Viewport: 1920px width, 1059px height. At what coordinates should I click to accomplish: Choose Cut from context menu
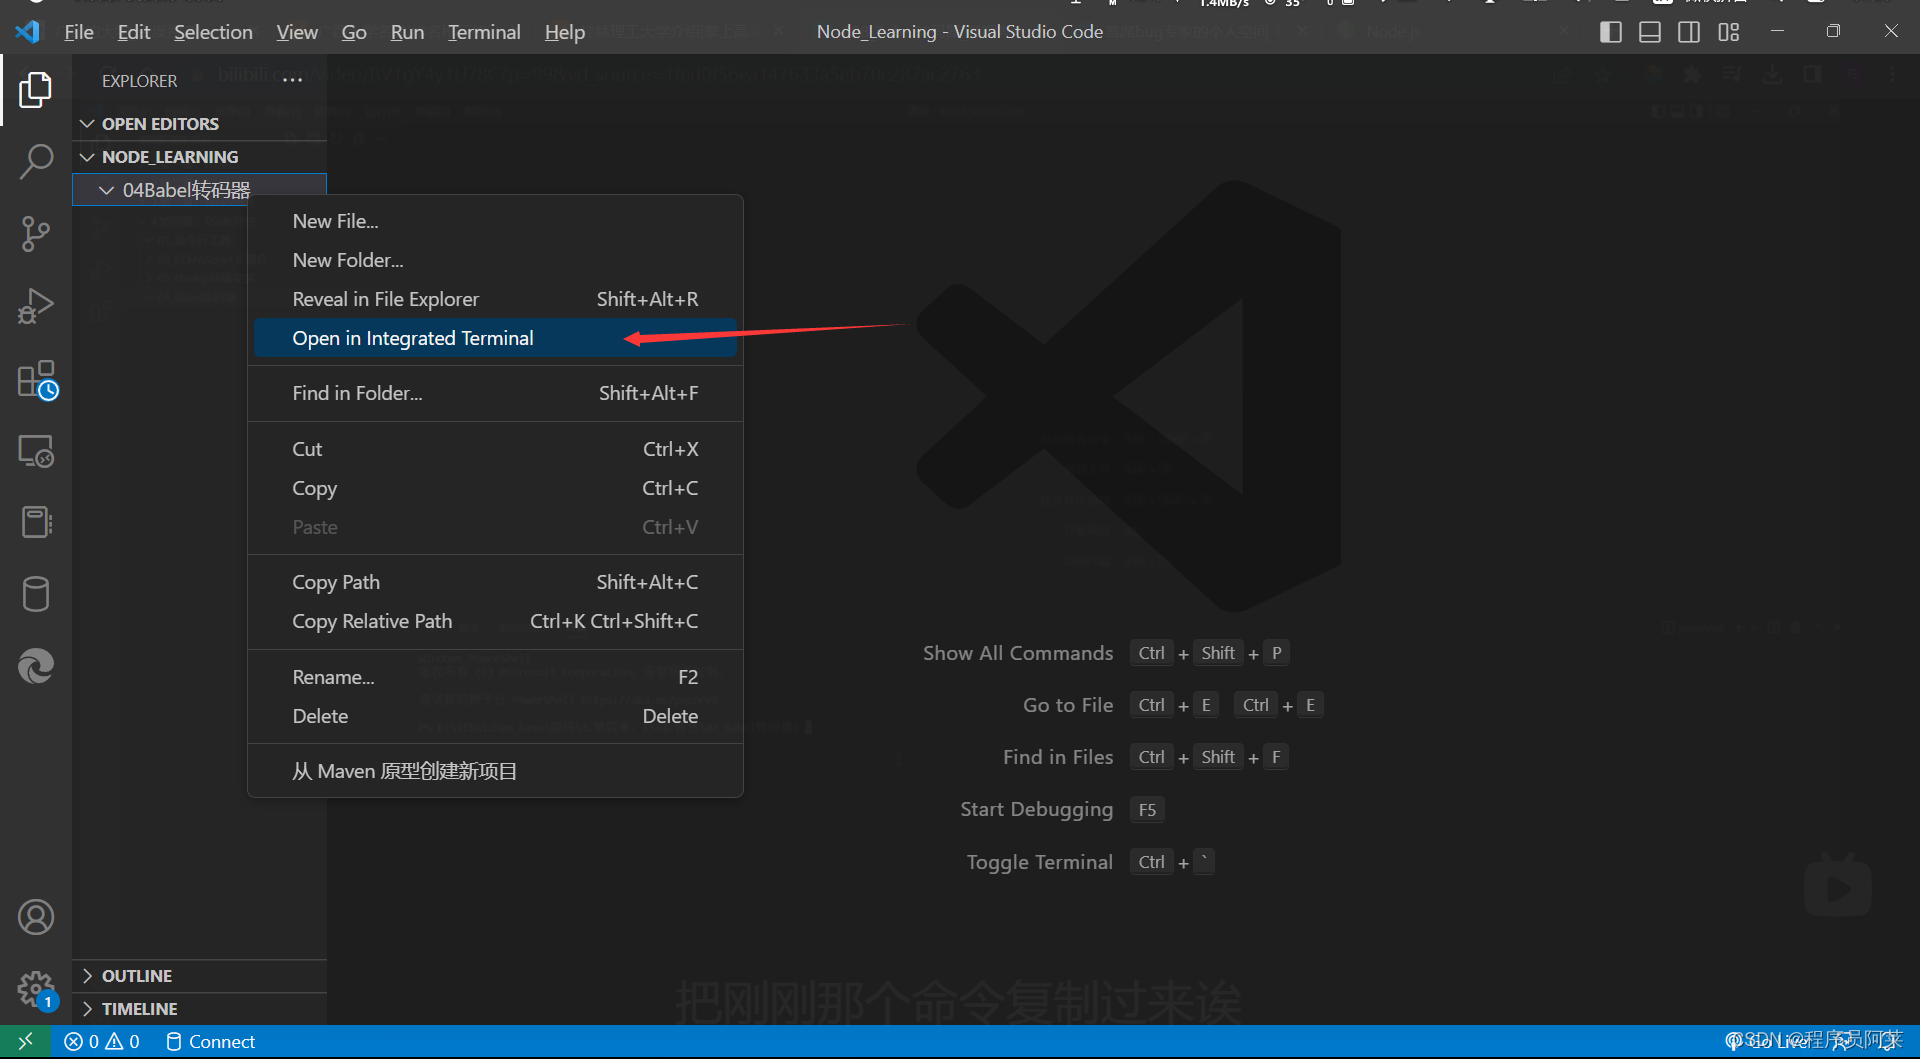pyautogui.click(x=495, y=449)
